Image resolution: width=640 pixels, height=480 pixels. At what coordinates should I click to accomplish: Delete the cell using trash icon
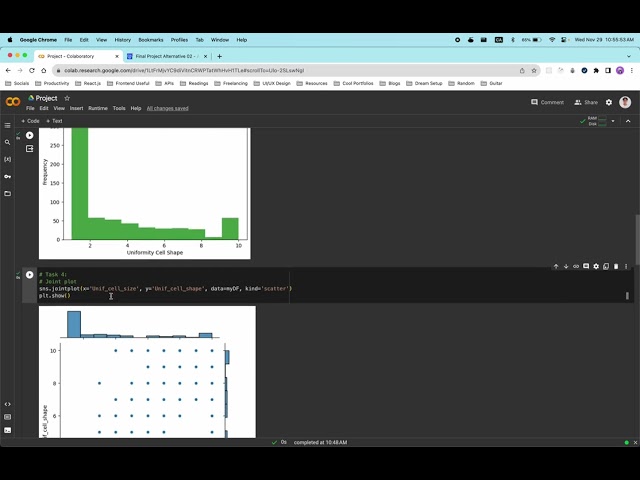tap(616, 266)
